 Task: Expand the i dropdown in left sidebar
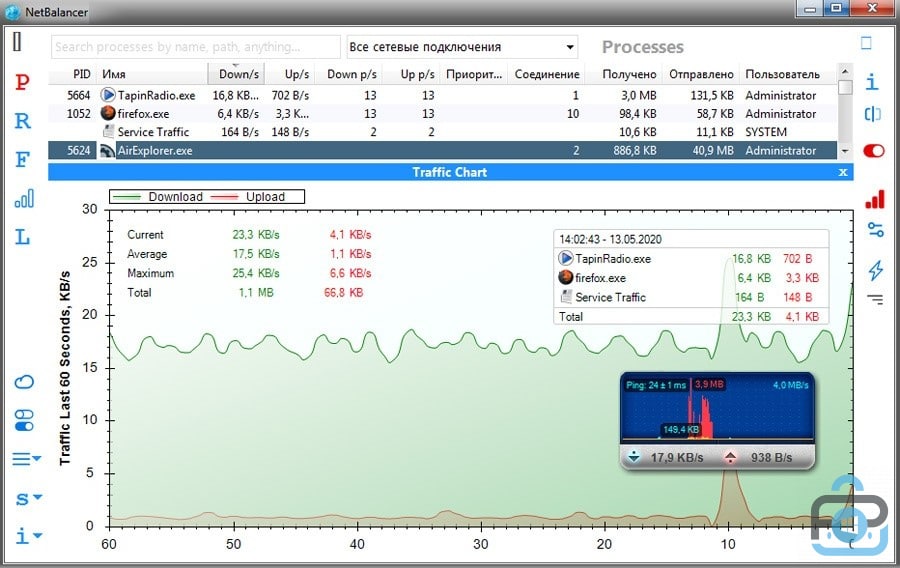tap(28, 536)
